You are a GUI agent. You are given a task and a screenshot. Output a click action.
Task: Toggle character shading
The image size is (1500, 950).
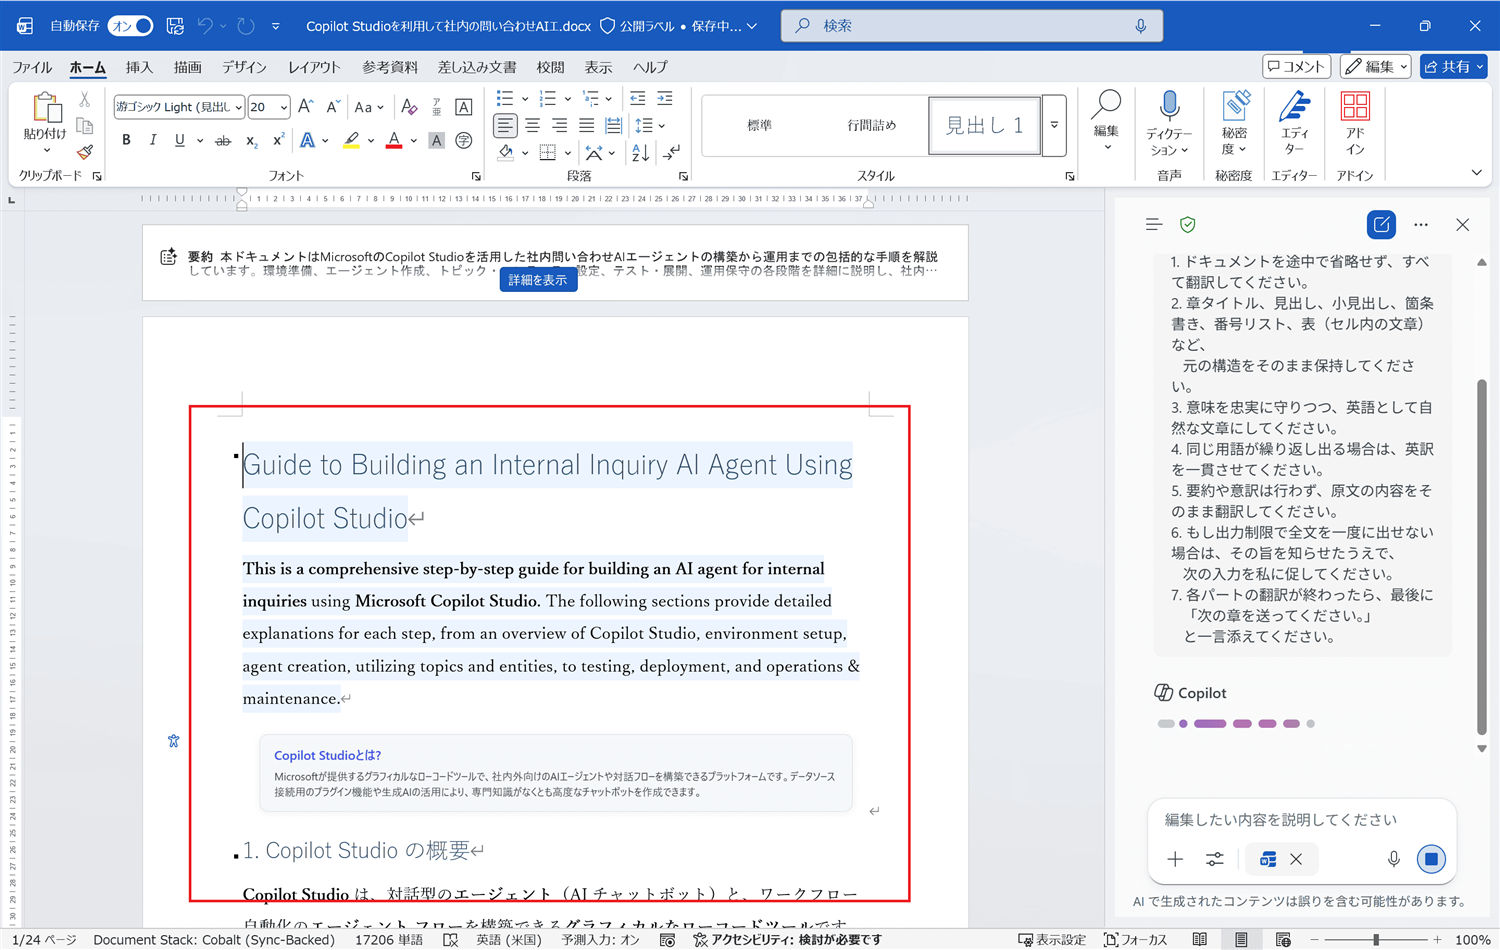click(436, 141)
